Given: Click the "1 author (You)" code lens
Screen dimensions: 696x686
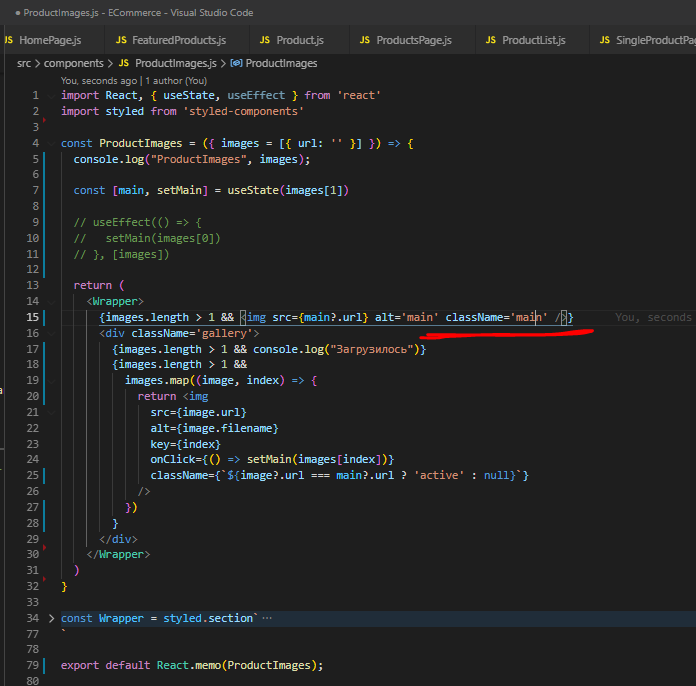Looking at the screenshot, I should [x=176, y=80].
